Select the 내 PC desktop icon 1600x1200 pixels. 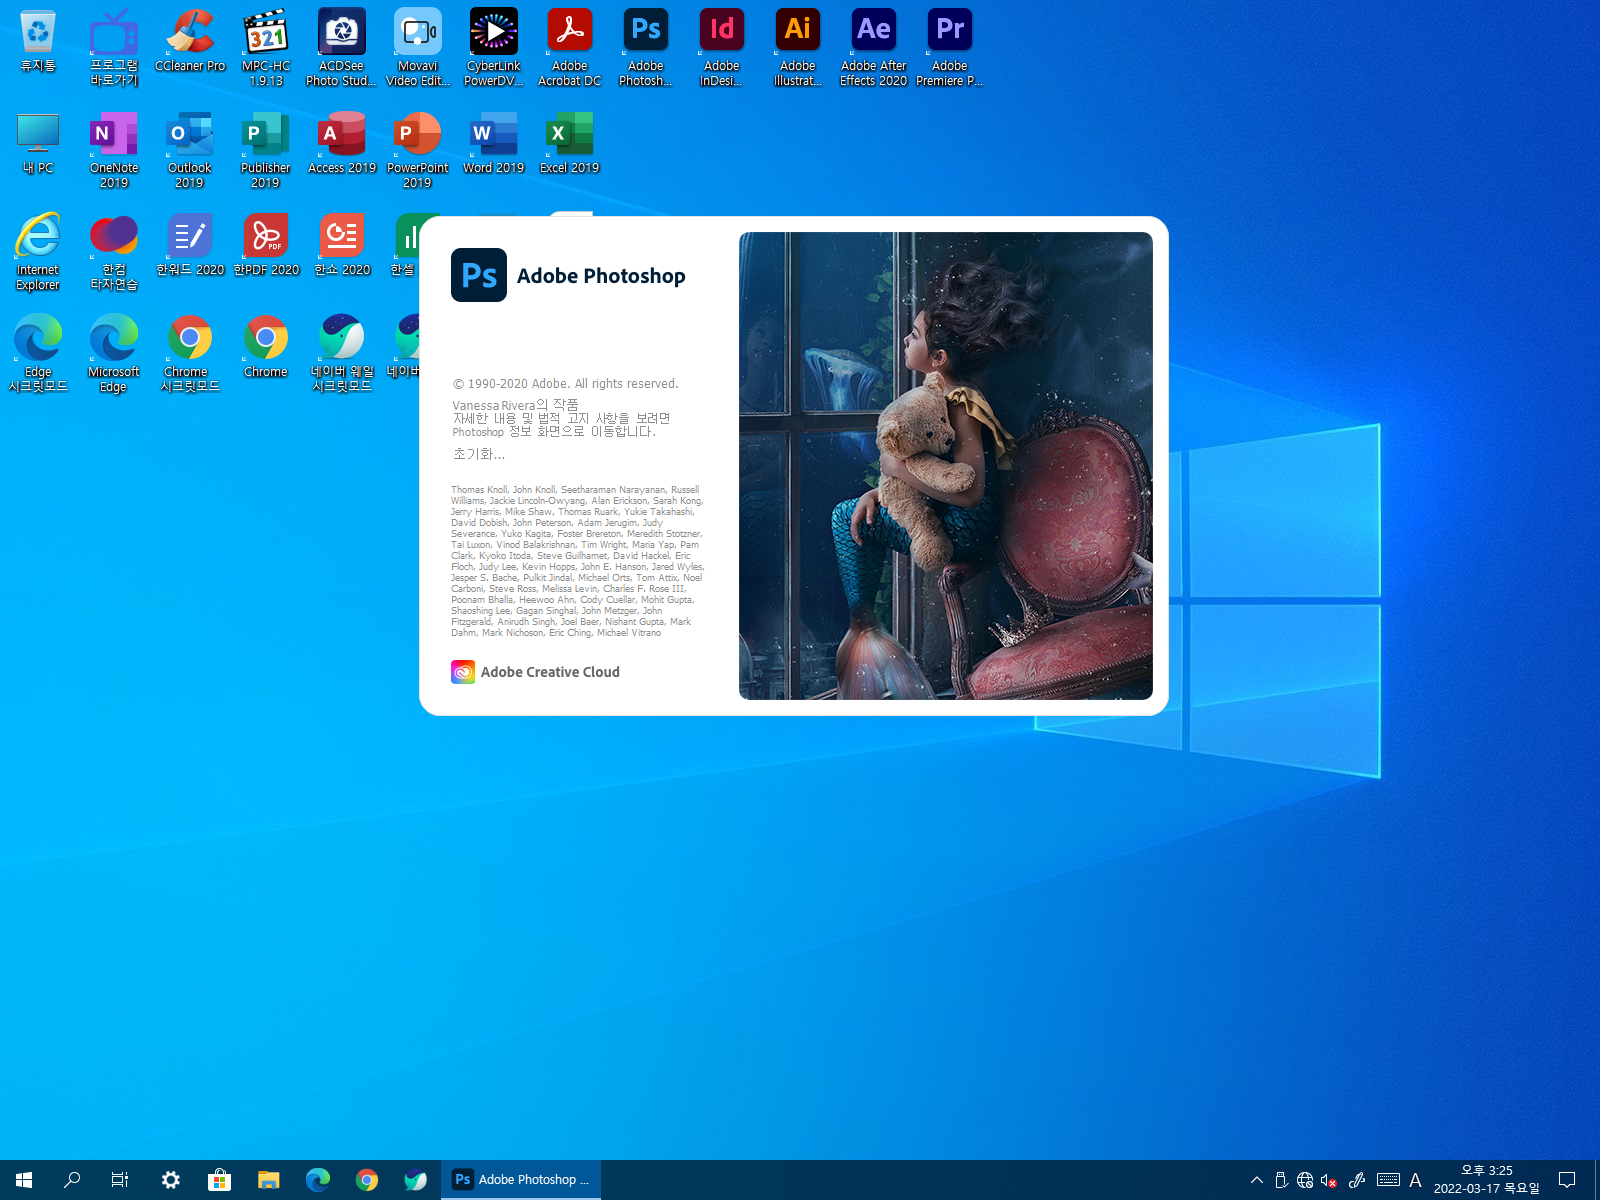tap(38, 144)
